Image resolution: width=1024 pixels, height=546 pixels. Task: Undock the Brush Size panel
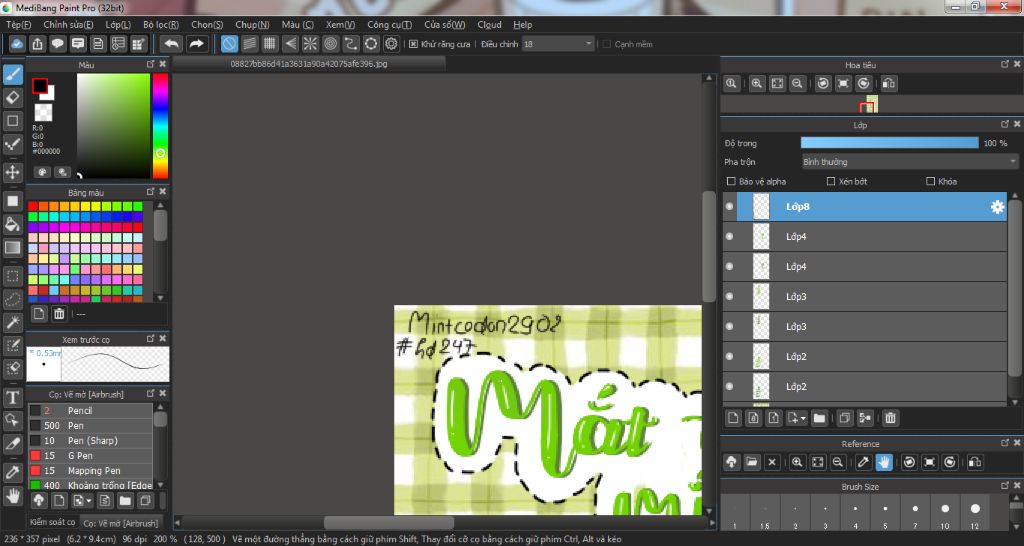pos(1005,486)
